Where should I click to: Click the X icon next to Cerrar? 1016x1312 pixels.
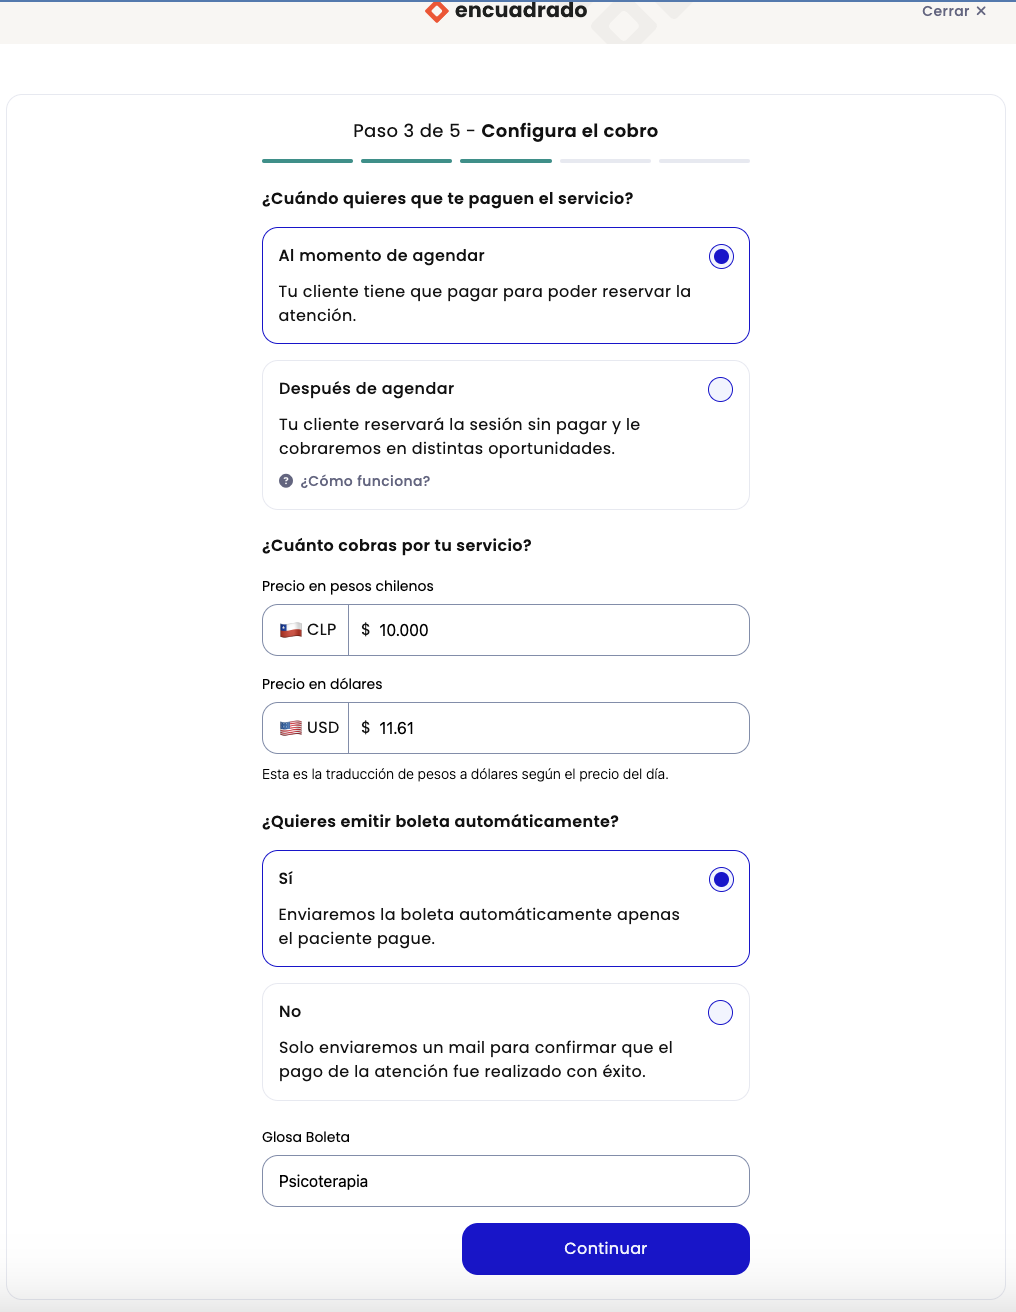[980, 11]
